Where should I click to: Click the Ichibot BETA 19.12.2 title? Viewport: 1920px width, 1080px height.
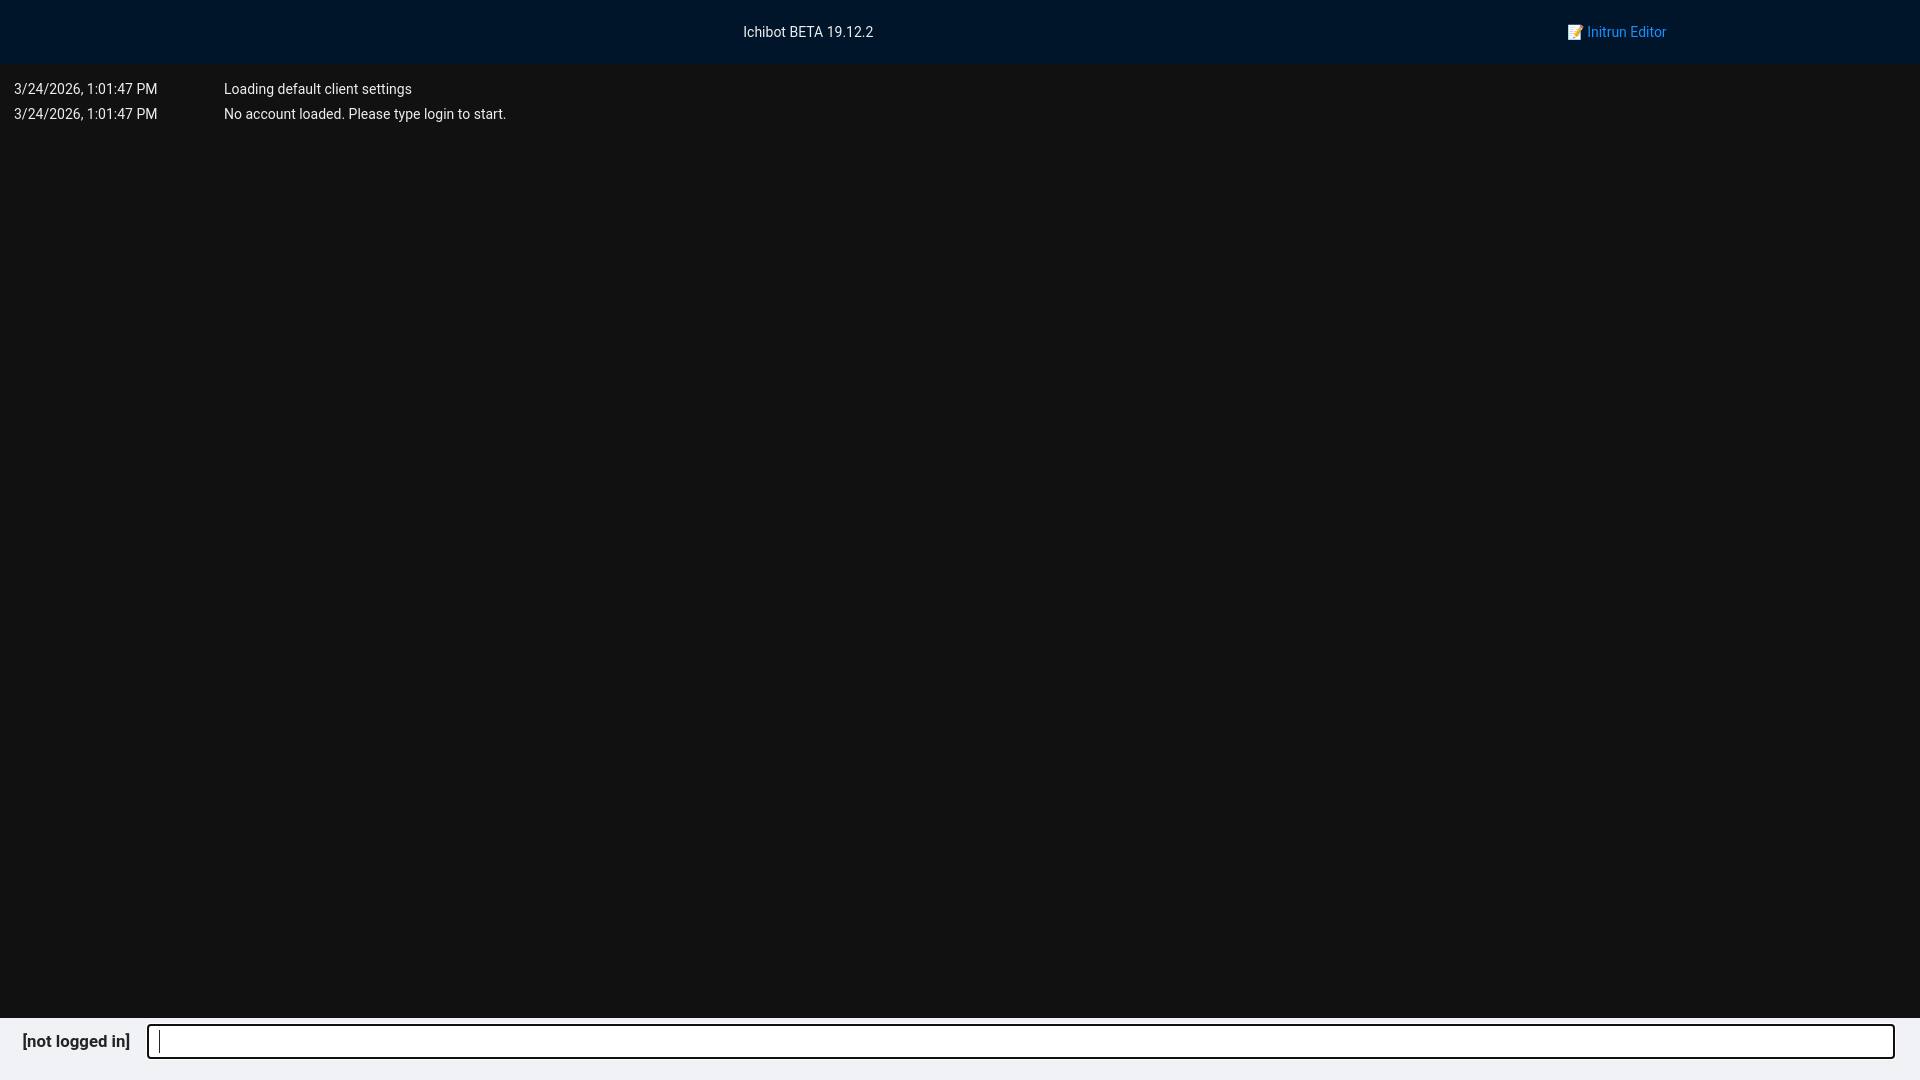coord(807,32)
